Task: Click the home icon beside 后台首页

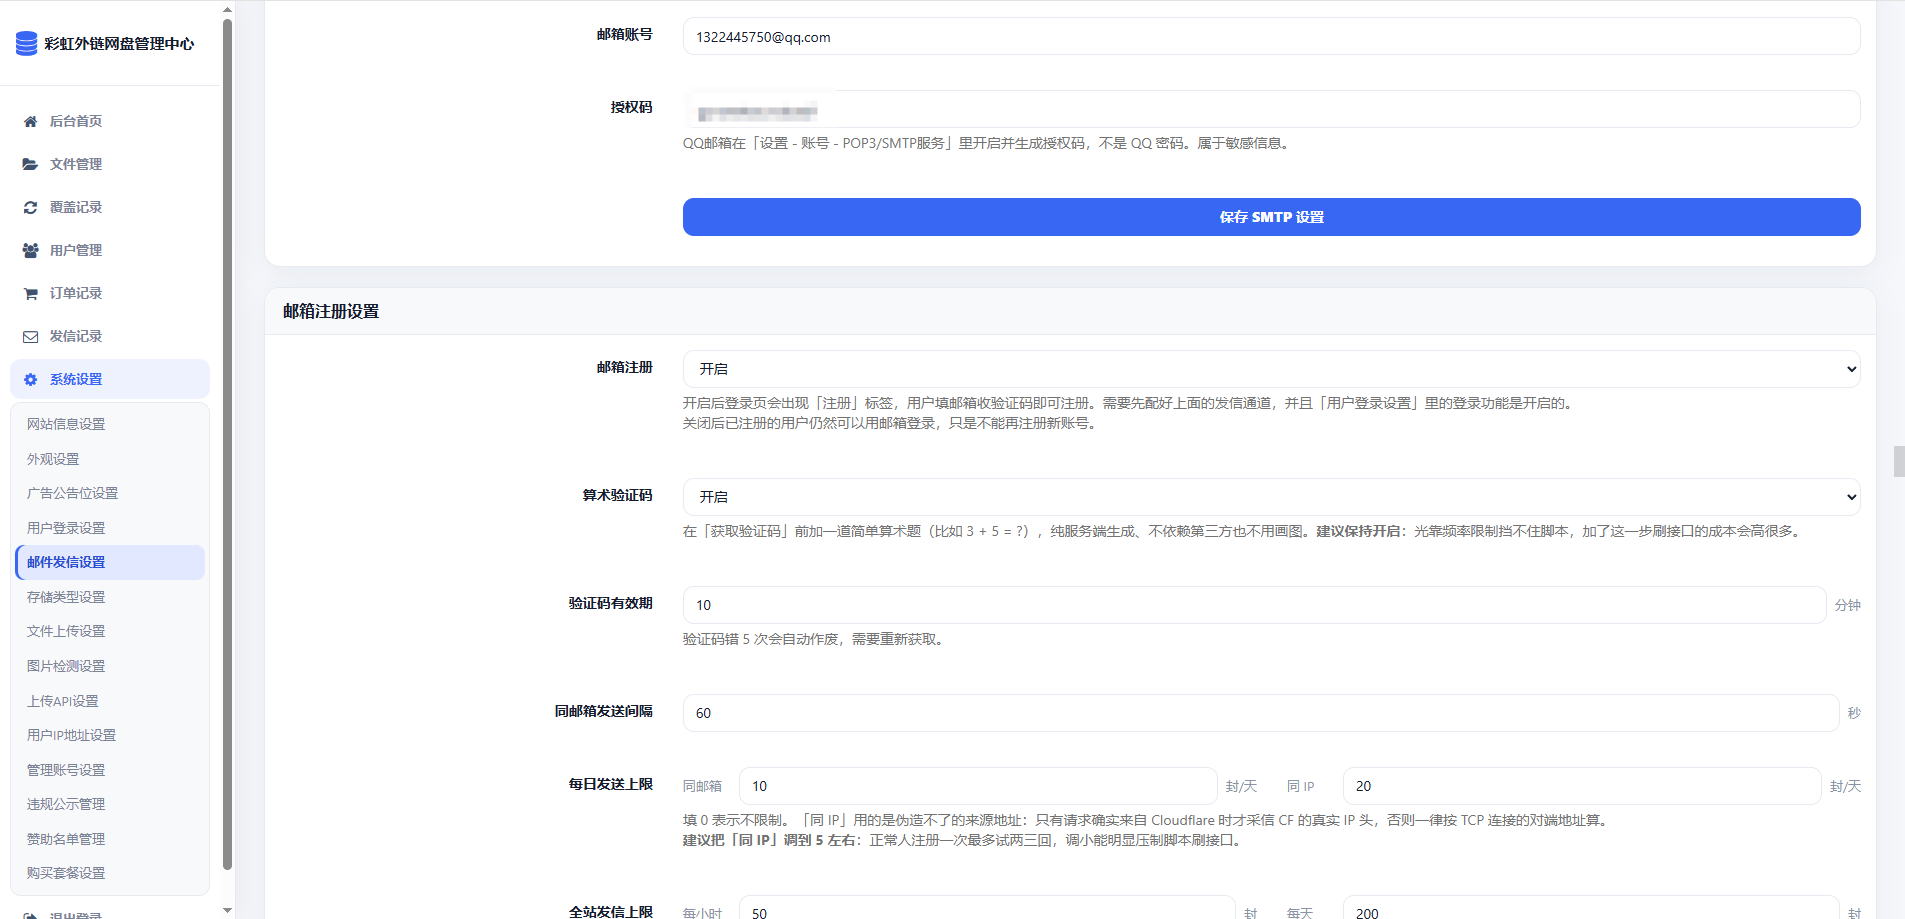Action: click(x=30, y=121)
